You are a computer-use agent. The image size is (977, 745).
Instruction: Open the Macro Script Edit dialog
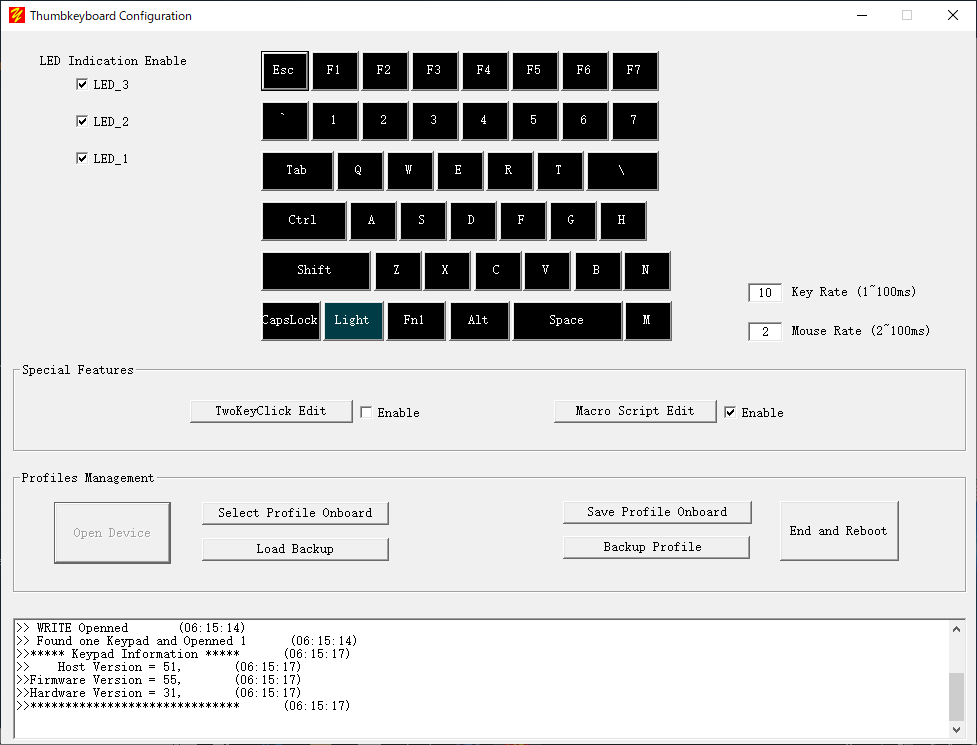pos(635,411)
